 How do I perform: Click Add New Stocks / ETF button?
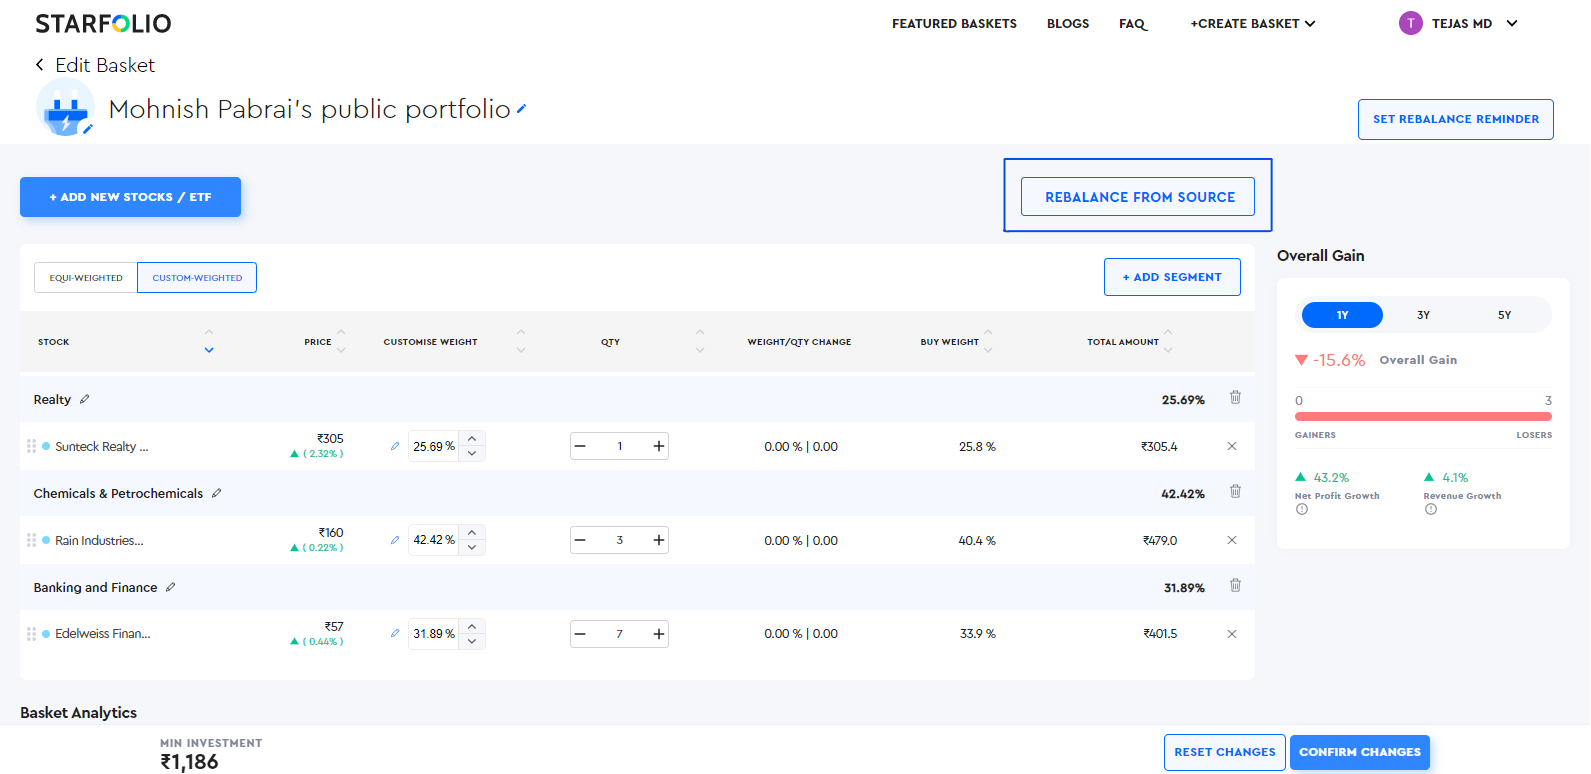click(x=130, y=197)
